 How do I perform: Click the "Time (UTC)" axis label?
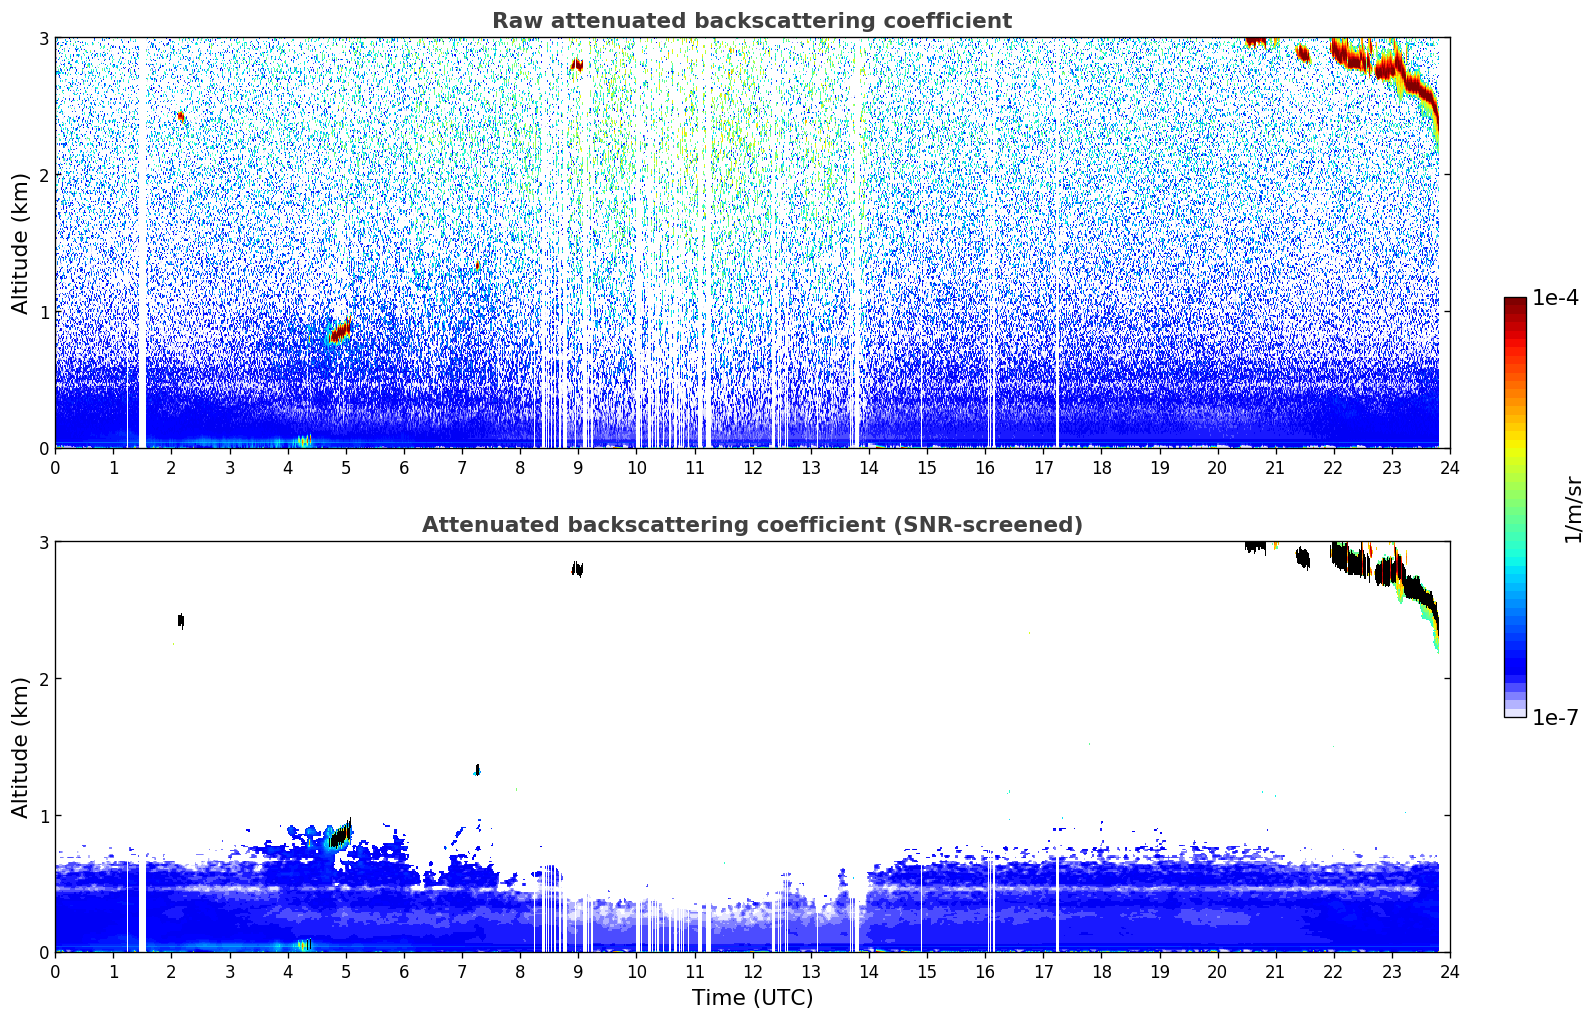point(752,997)
